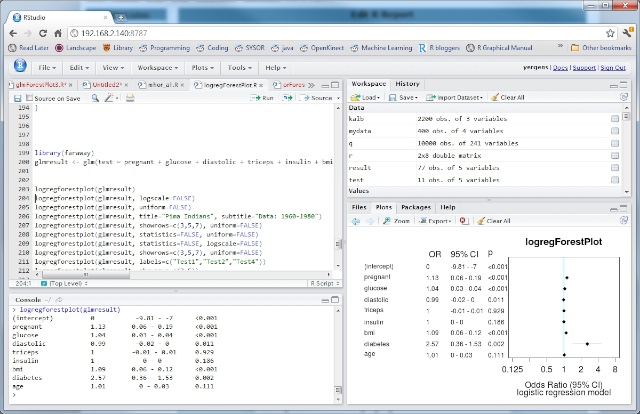The height and width of the screenshot is (414, 640).
Task: Click the Zoom plot magnifier icon
Action: (385, 220)
